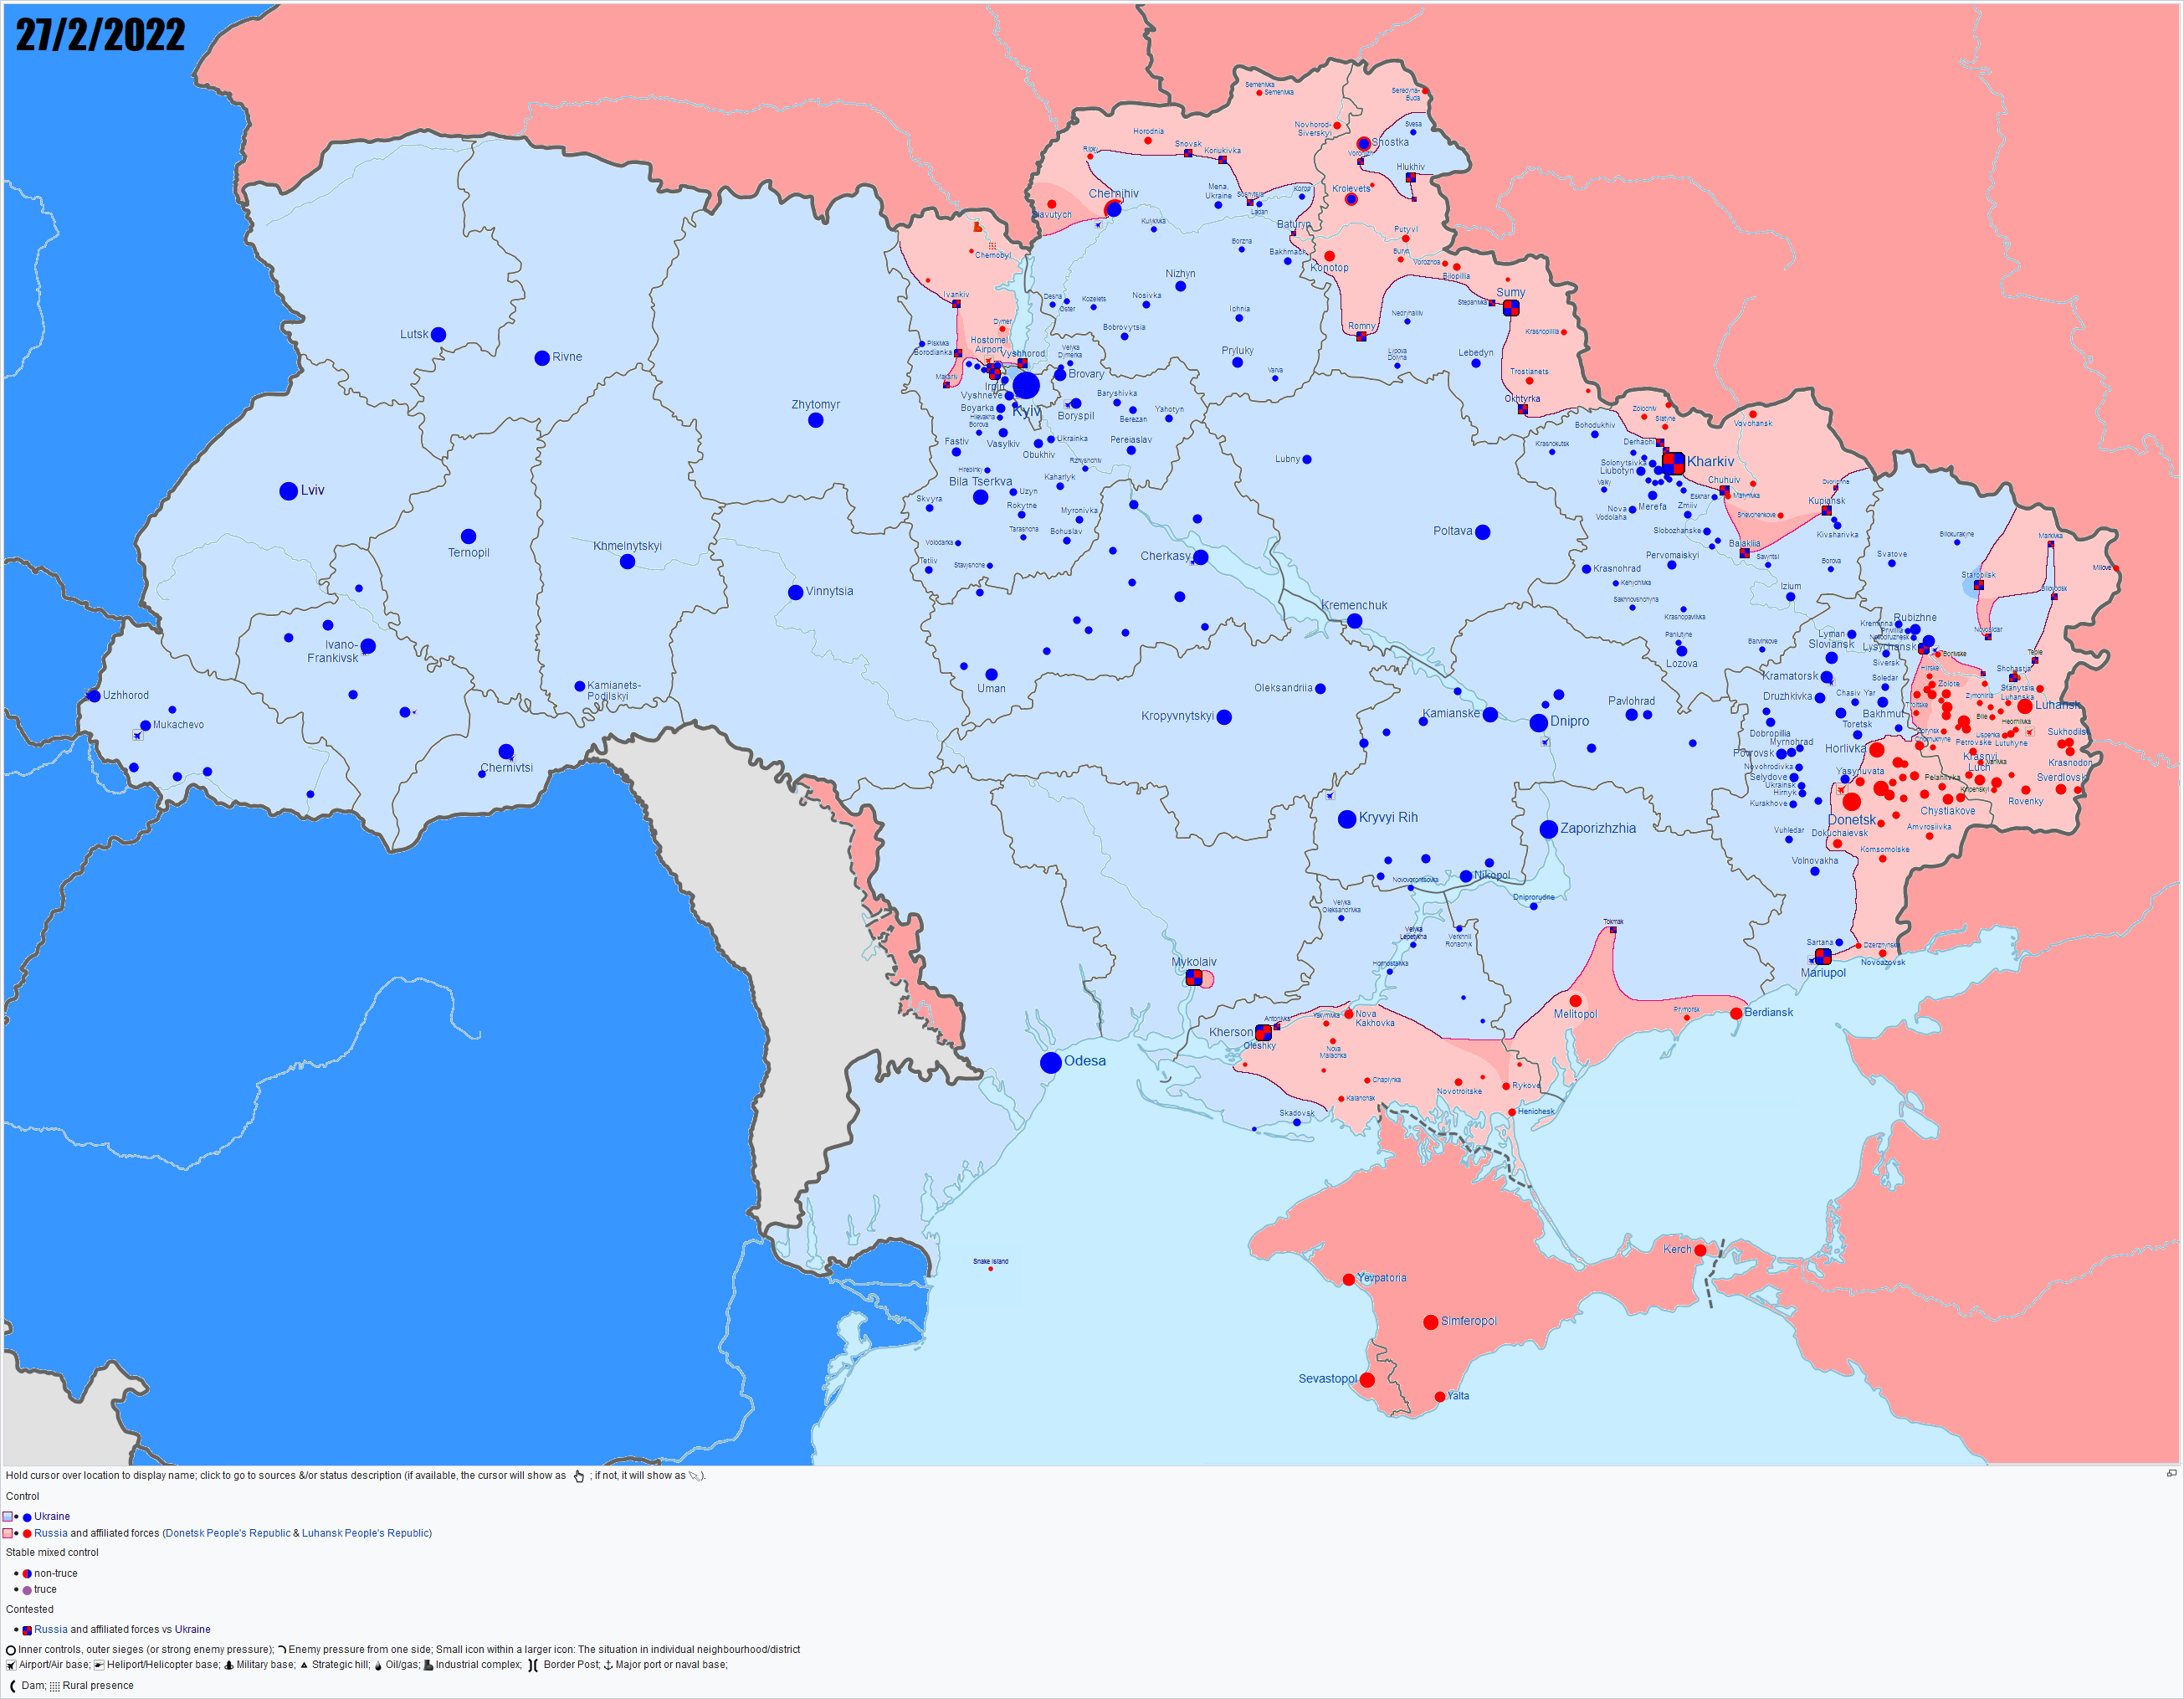Viewport: 2184px width, 1699px height.
Task: Open the Donetsk People's Republic link
Action: coord(228,1533)
